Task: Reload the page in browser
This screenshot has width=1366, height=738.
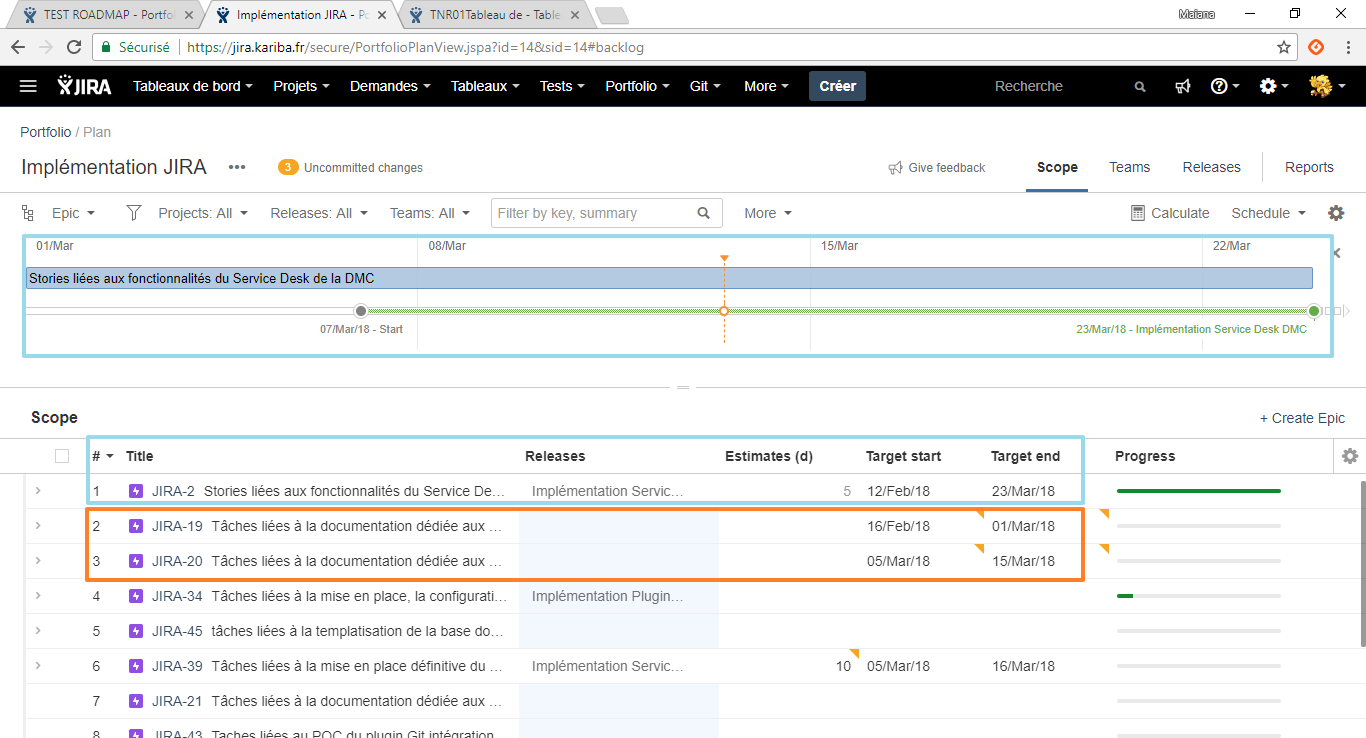Action: tap(74, 47)
